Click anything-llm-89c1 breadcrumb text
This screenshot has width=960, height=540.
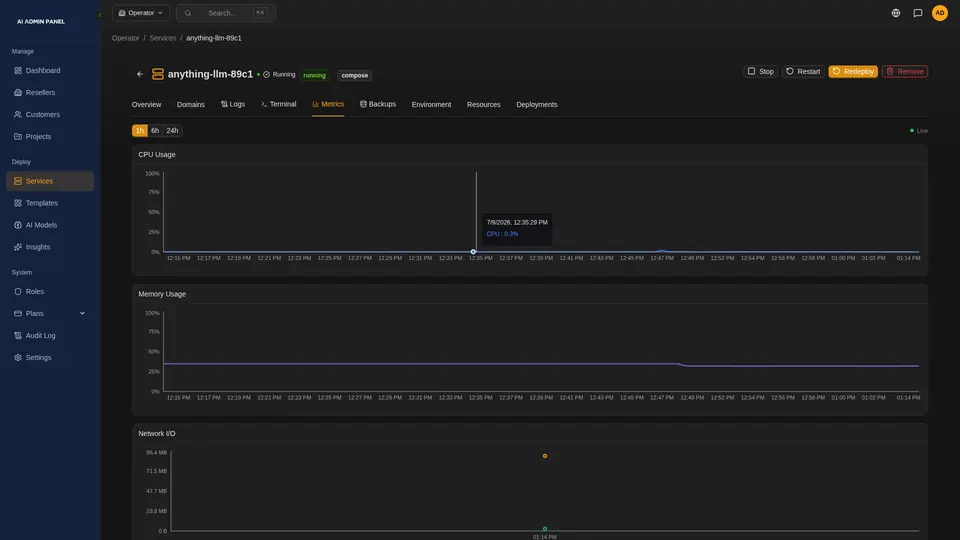214,38
